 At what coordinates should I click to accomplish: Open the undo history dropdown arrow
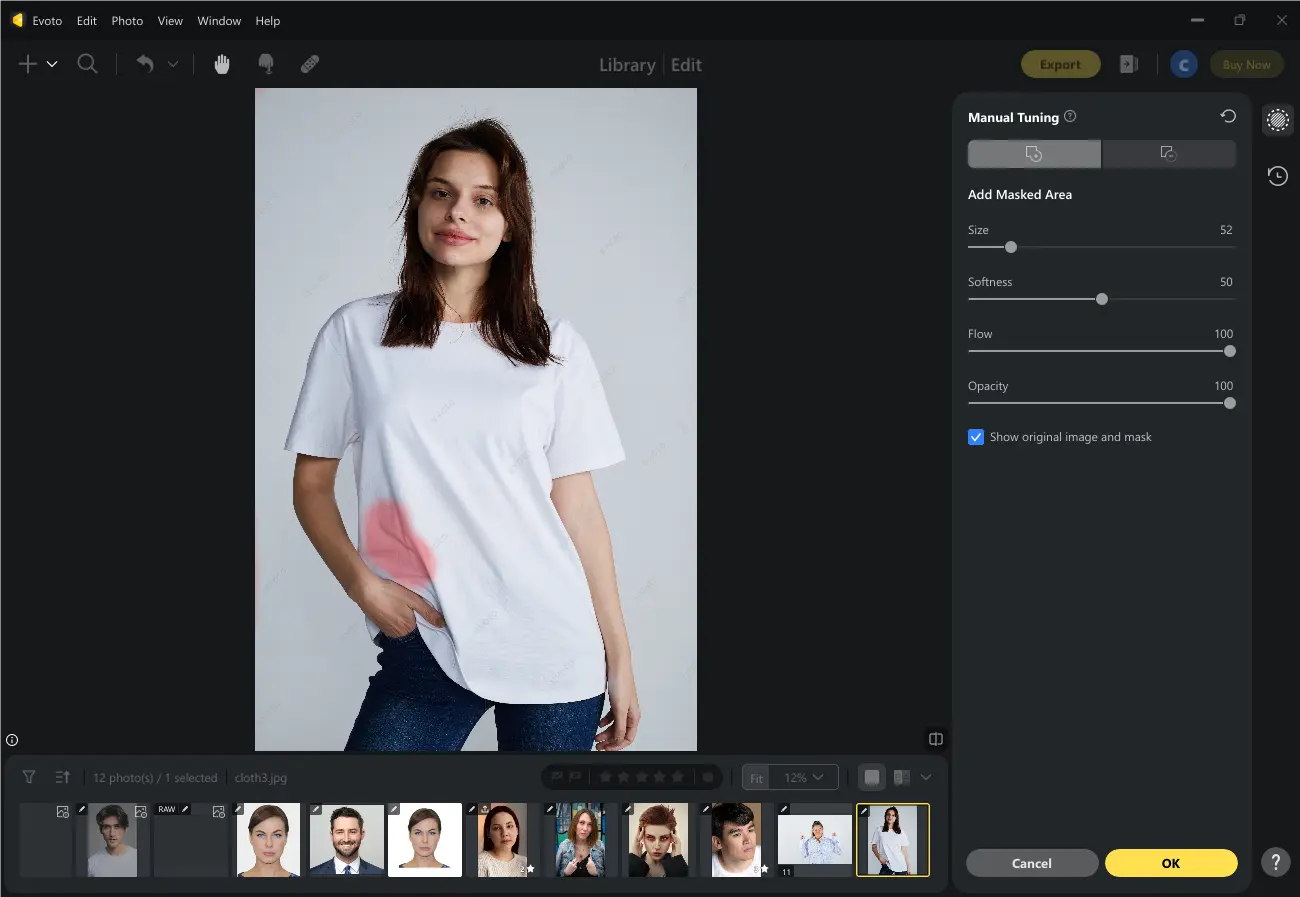tap(173, 64)
